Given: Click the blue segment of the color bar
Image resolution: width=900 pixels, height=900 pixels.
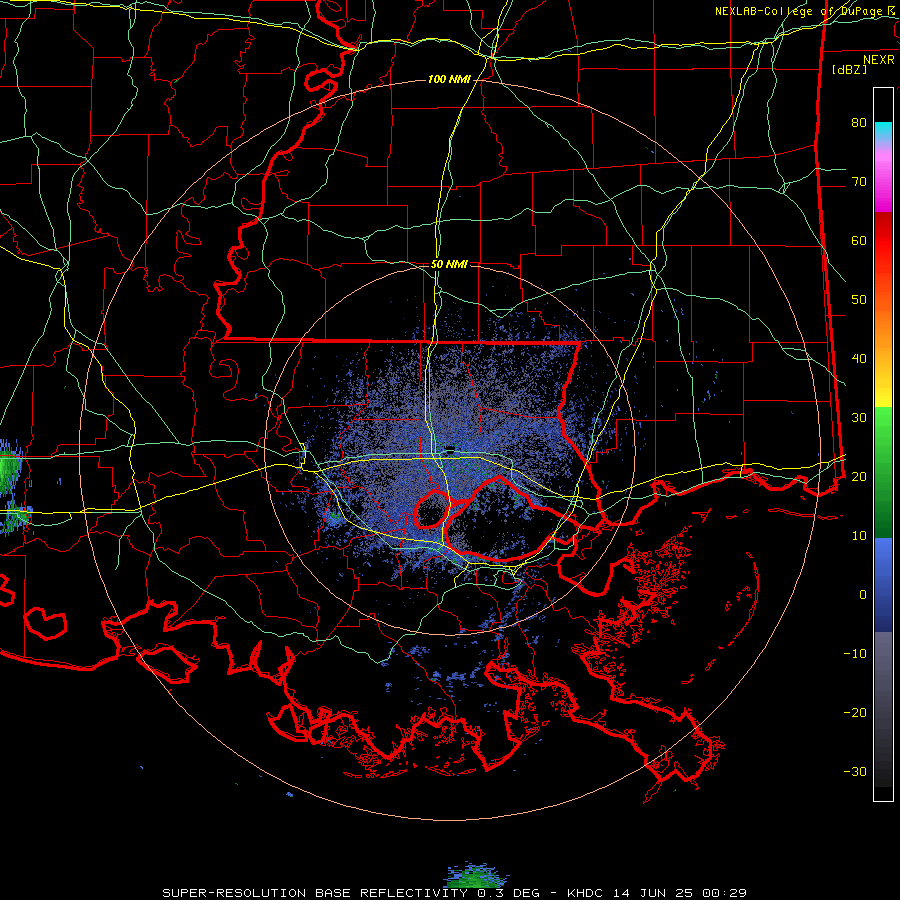Looking at the screenshot, I should click(883, 585).
